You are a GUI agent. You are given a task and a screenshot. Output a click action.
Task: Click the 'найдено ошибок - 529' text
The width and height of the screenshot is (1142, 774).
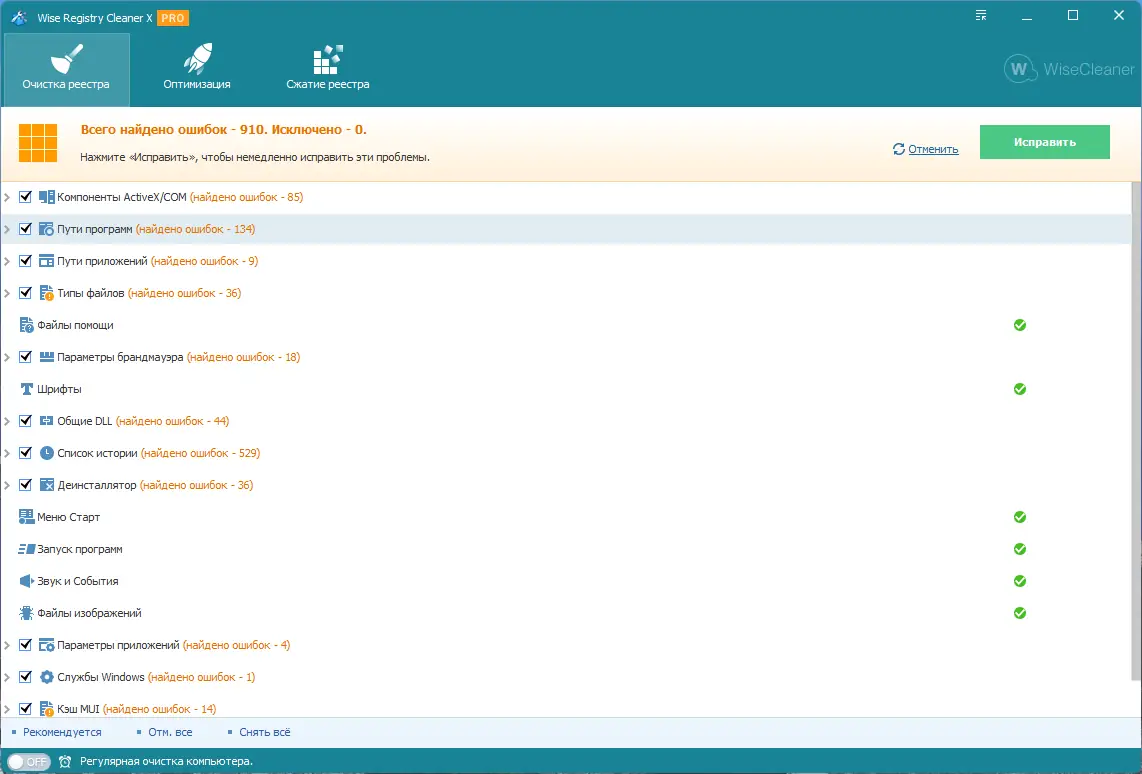click(x=200, y=454)
